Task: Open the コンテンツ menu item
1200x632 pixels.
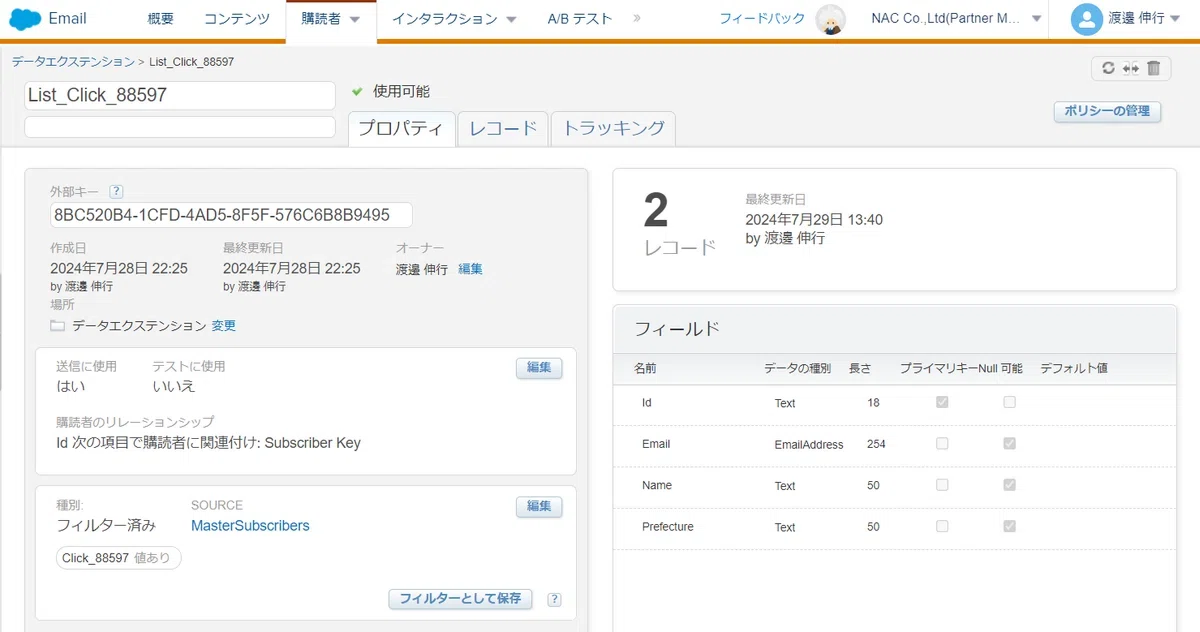Action: click(236, 19)
